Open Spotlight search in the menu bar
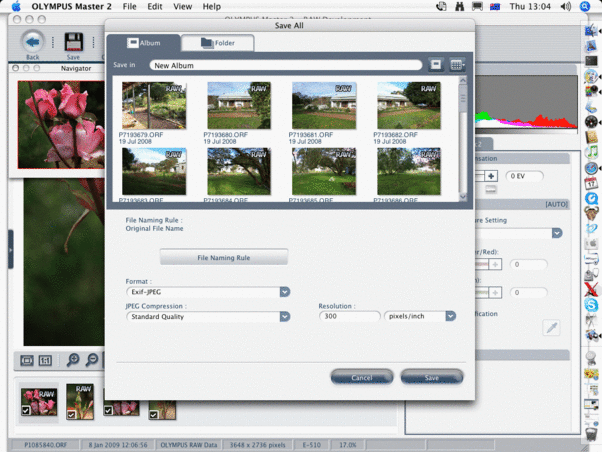The height and width of the screenshot is (452, 602). point(589,7)
